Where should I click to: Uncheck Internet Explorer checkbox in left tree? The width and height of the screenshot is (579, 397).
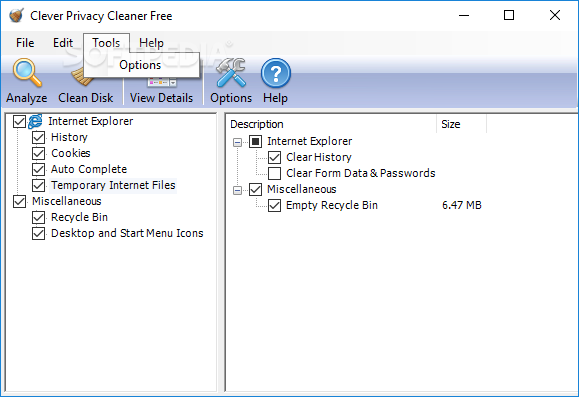pos(19,122)
